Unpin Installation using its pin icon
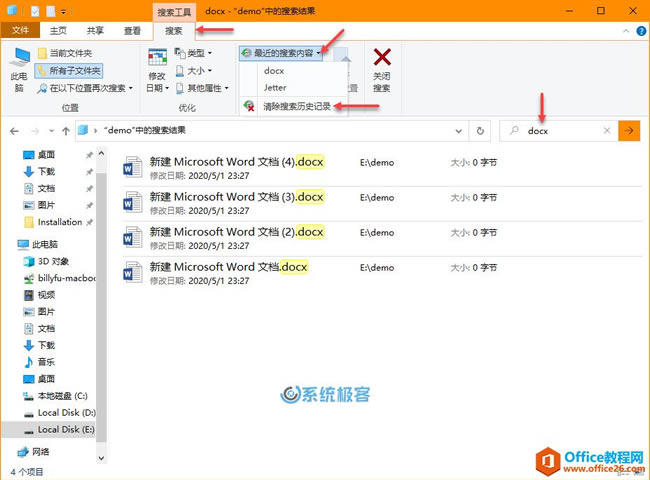The width and height of the screenshot is (650, 480). pos(89,222)
